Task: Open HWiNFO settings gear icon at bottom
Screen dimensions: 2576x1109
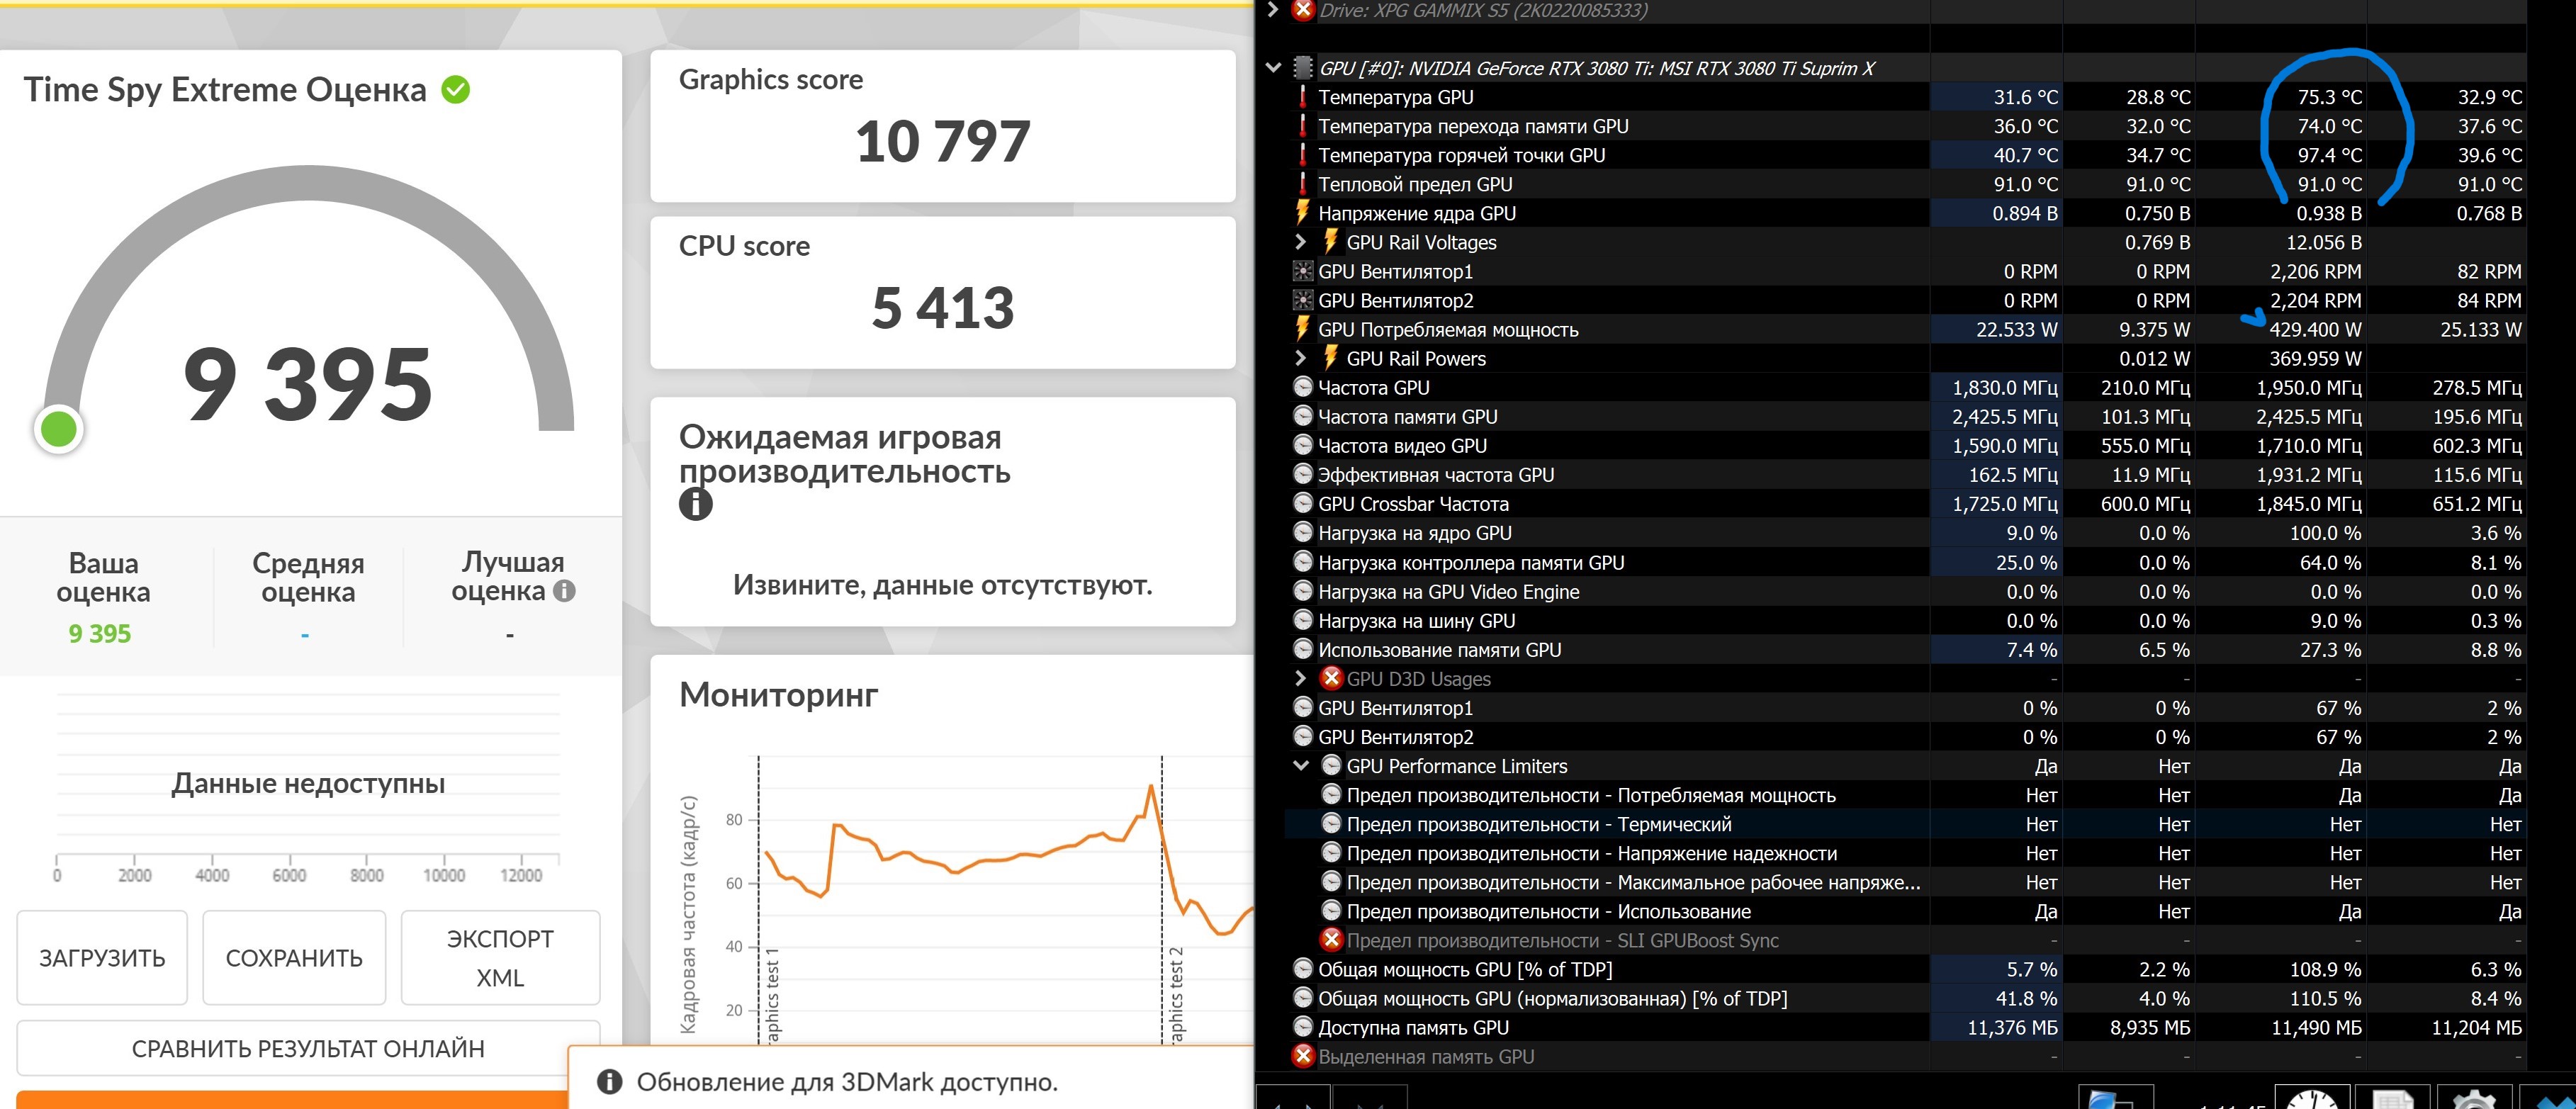Action: (x=2474, y=1099)
